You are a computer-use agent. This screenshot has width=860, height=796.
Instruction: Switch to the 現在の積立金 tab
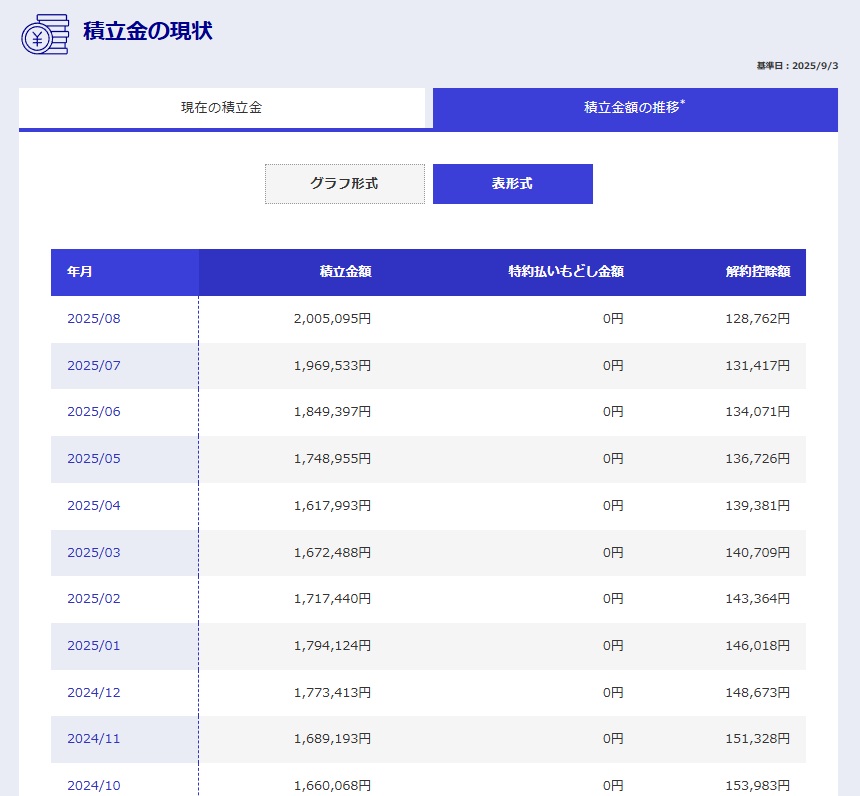221,108
